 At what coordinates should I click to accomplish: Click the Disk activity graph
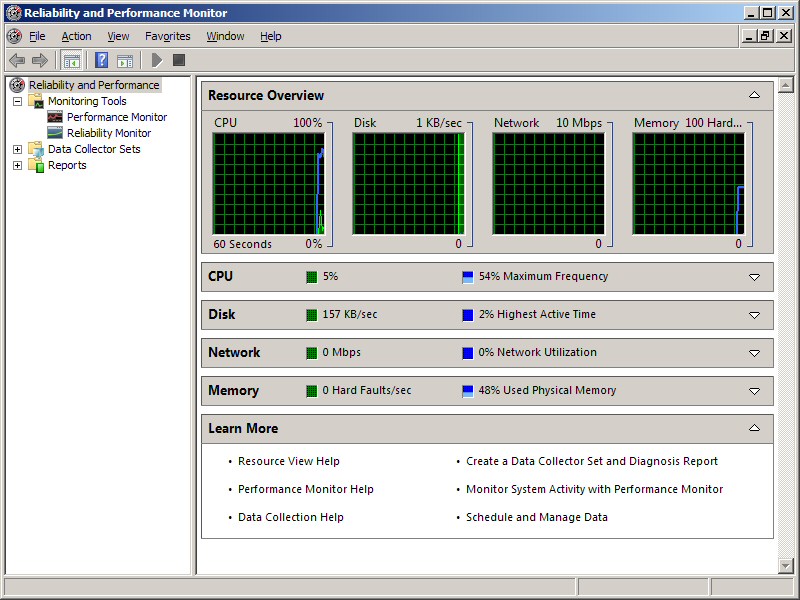pyautogui.click(x=409, y=184)
